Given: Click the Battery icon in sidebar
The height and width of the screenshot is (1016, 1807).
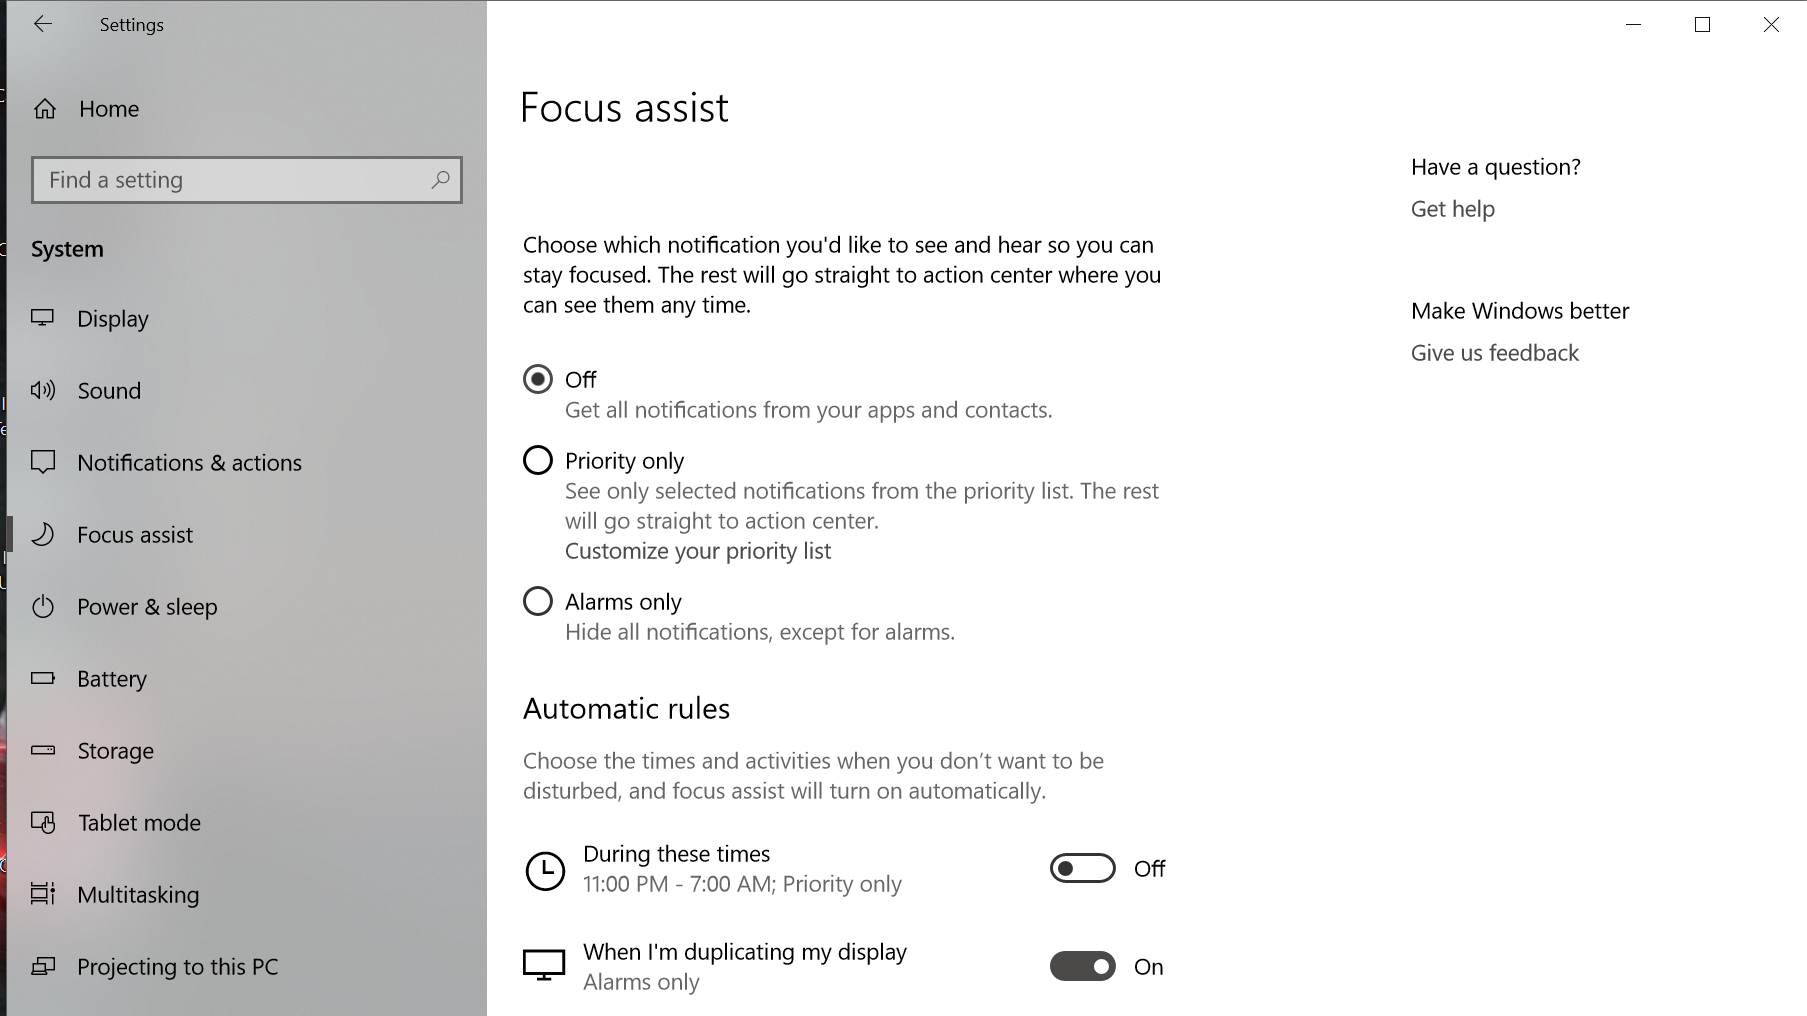Looking at the screenshot, I should click(x=43, y=678).
